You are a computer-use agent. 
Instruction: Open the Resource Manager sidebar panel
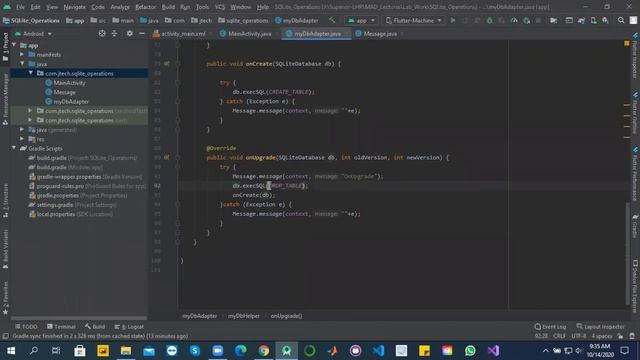pos(5,99)
